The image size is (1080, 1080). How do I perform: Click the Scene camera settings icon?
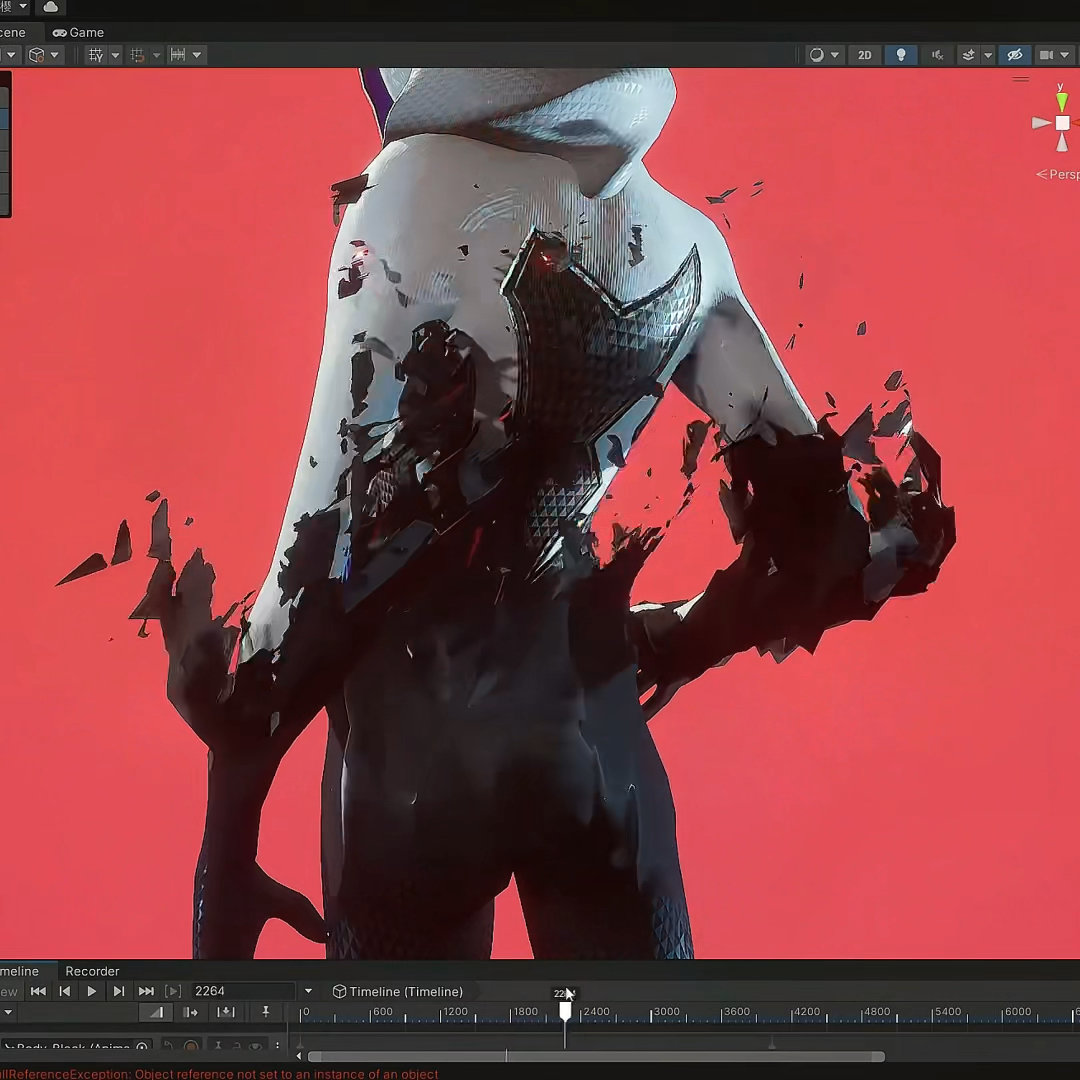click(x=1046, y=55)
